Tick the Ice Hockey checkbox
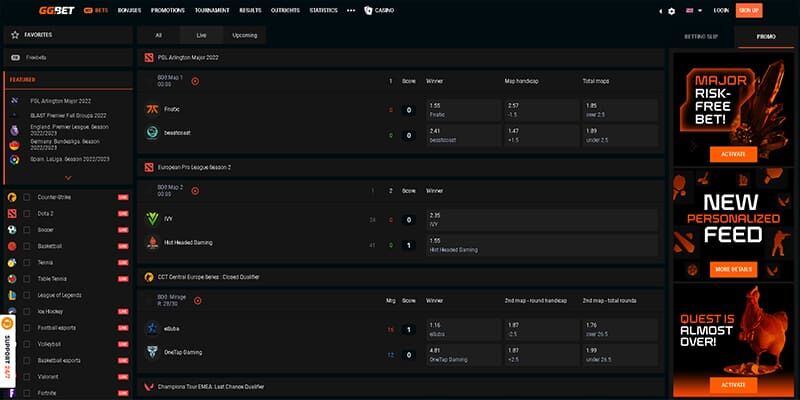This screenshot has width=800, height=400. [x=27, y=312]
